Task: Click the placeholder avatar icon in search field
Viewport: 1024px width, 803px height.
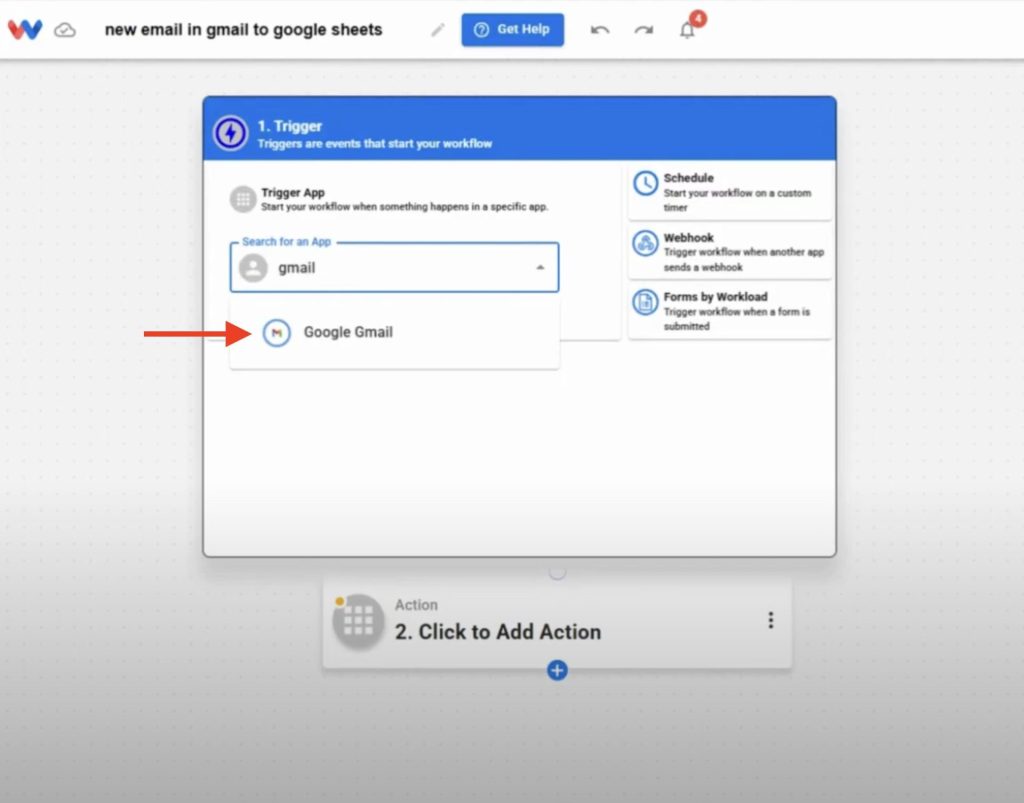Action: (253, 268)
